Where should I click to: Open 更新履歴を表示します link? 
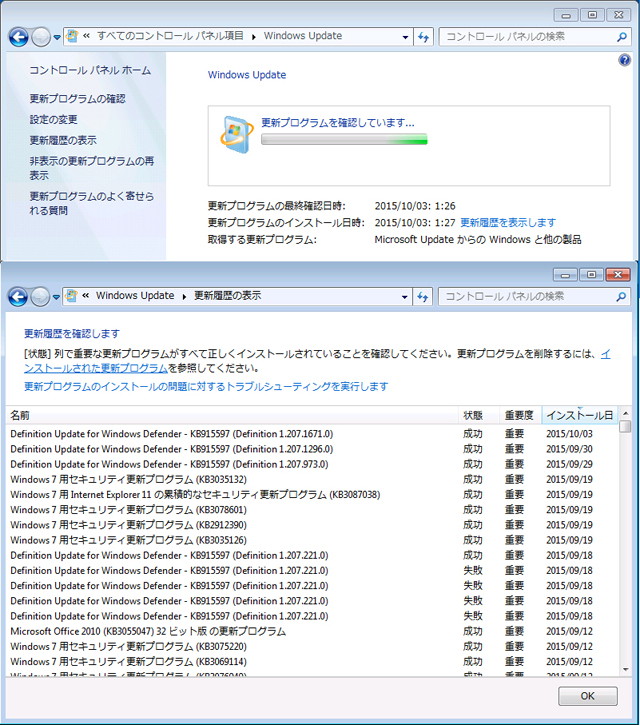[x=507, y=222]
